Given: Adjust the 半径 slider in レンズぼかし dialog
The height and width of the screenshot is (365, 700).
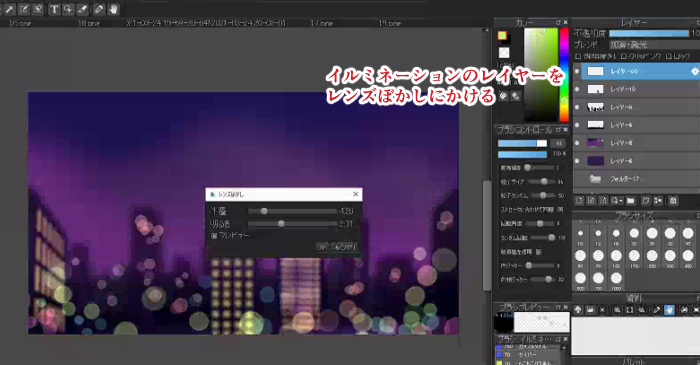Looking at the screenshot, I should pyautogui.click(x=292, y=211).
